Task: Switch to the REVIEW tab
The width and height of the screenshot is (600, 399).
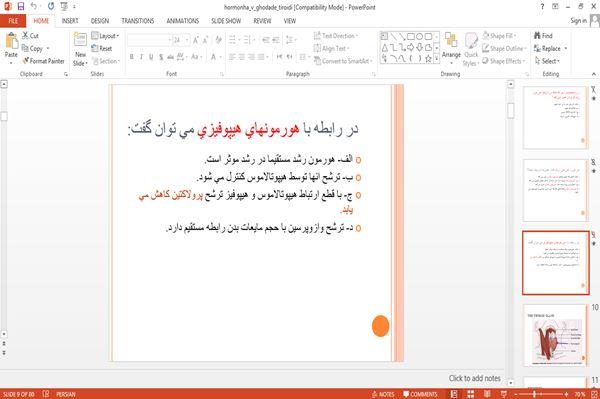Action: [262, 21]
